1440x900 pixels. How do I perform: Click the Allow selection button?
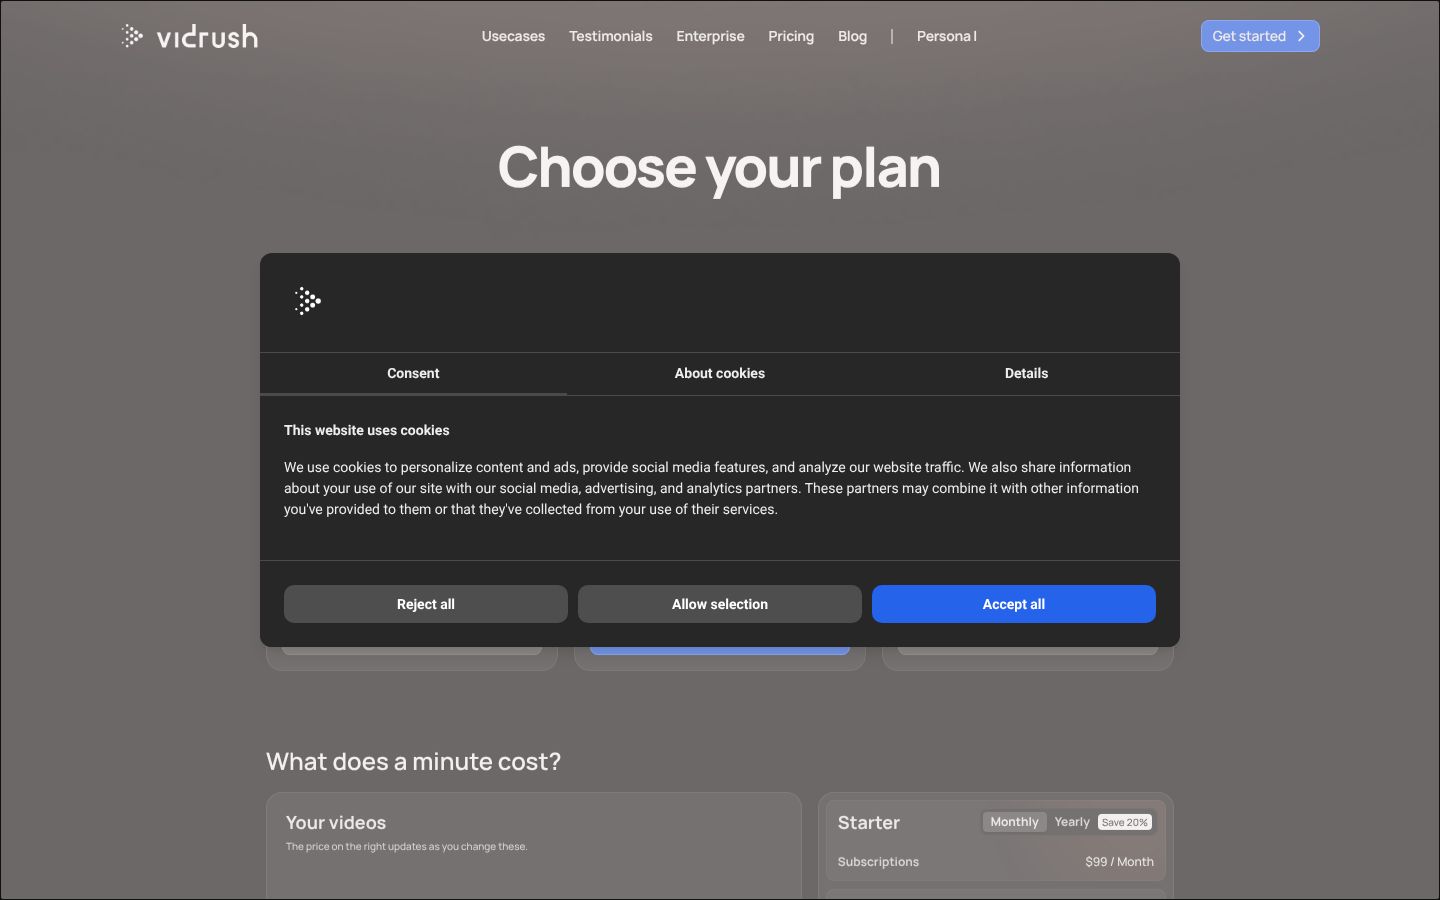point(720,604)
